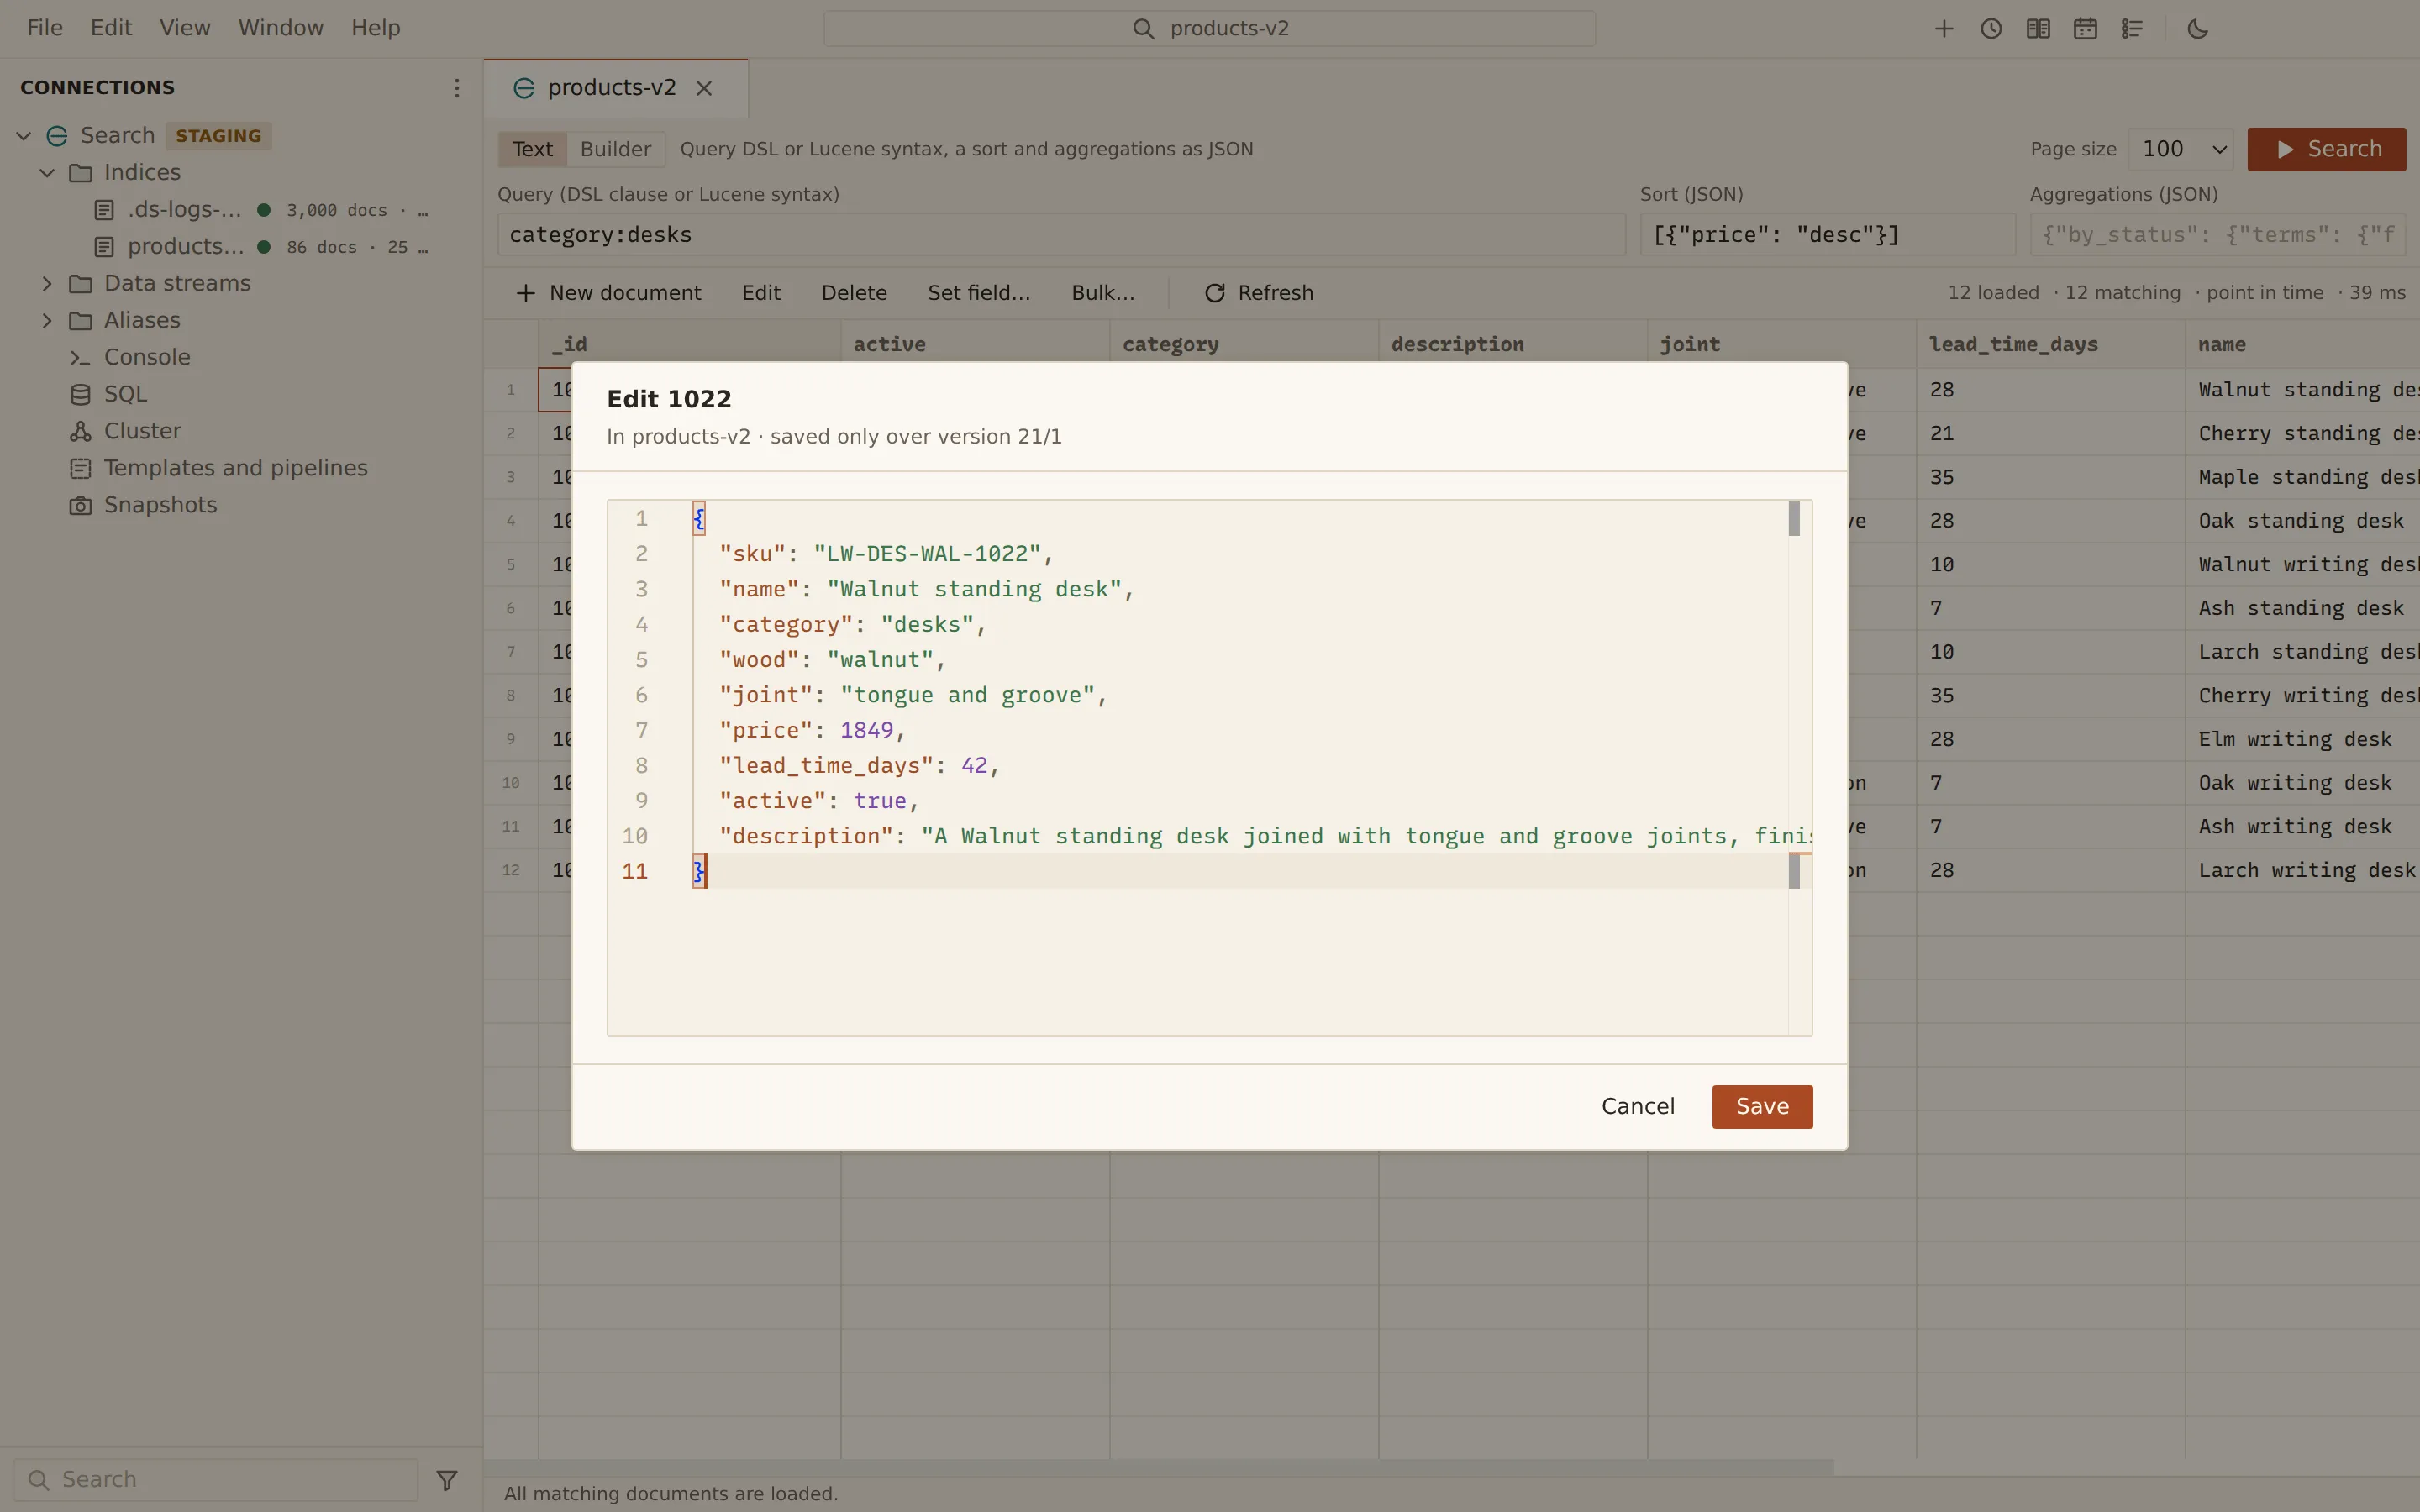Click the lead_time_days column header

[x=2050, y=344]
